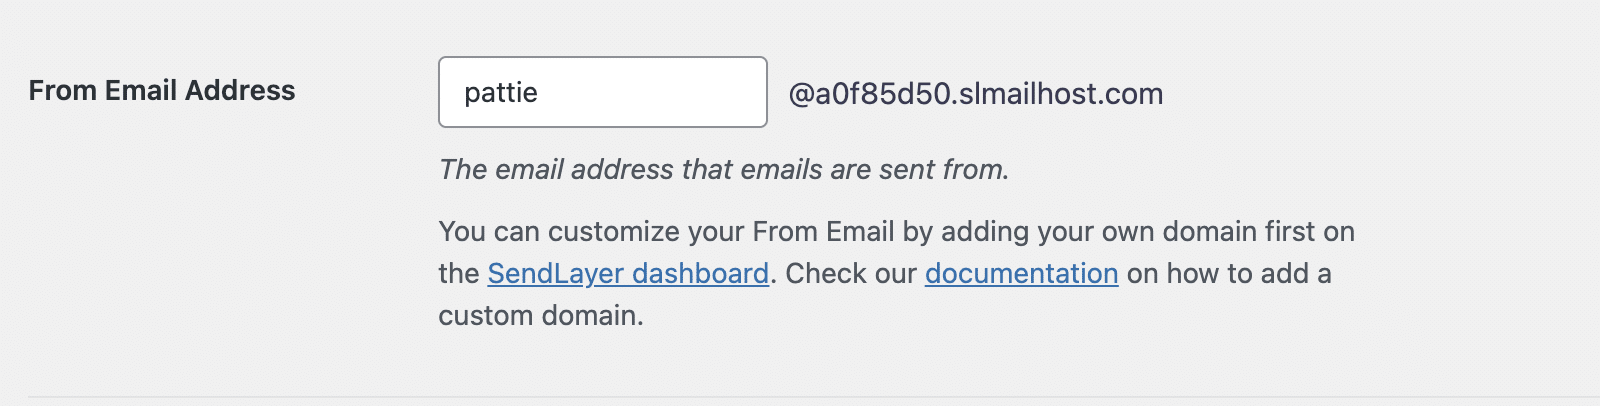This screenshot has height=406, width=1600.
Task: Click the horizontal divider below the section
Action: click(800, 396)
